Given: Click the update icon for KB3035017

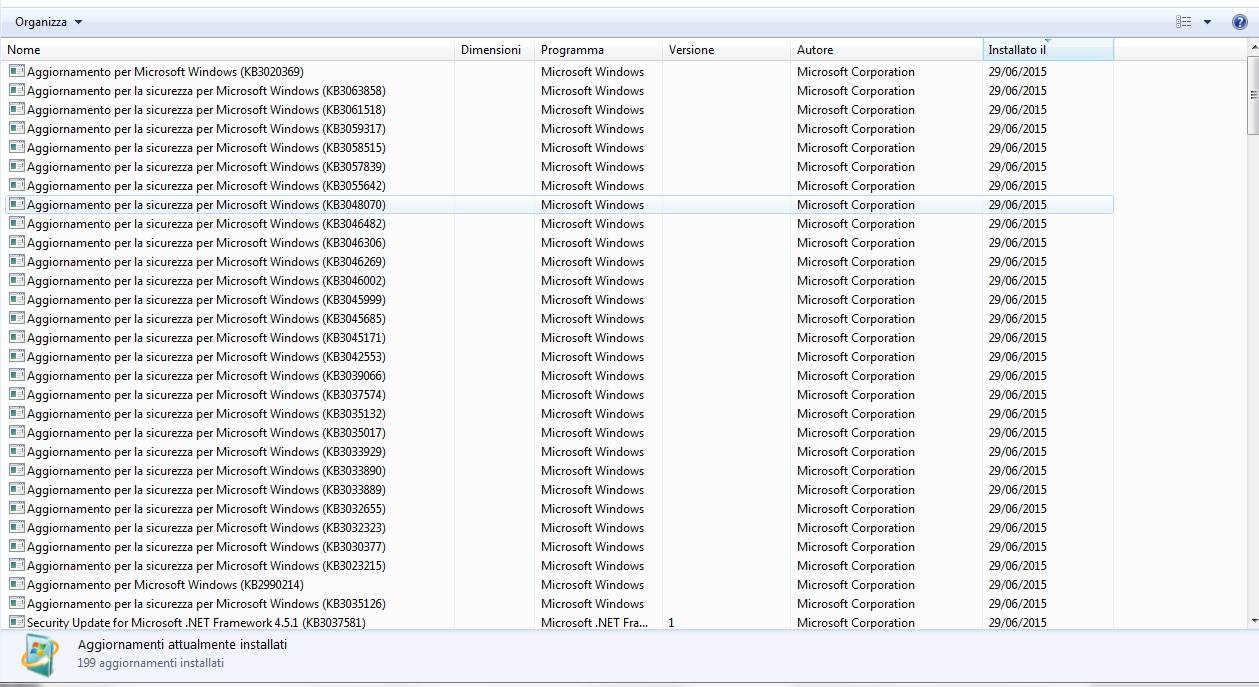Looking at the screenshot, I should coord(16,432).
